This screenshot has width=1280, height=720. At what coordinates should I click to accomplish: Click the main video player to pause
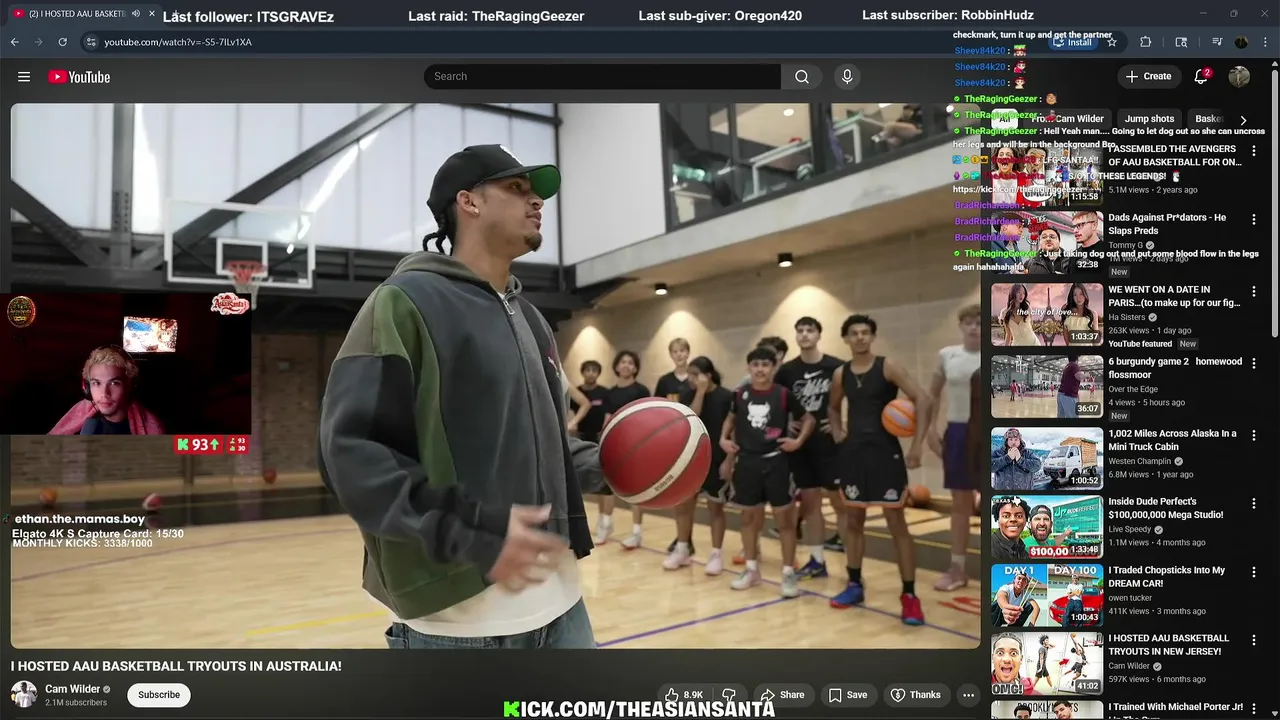pos(495,376)
